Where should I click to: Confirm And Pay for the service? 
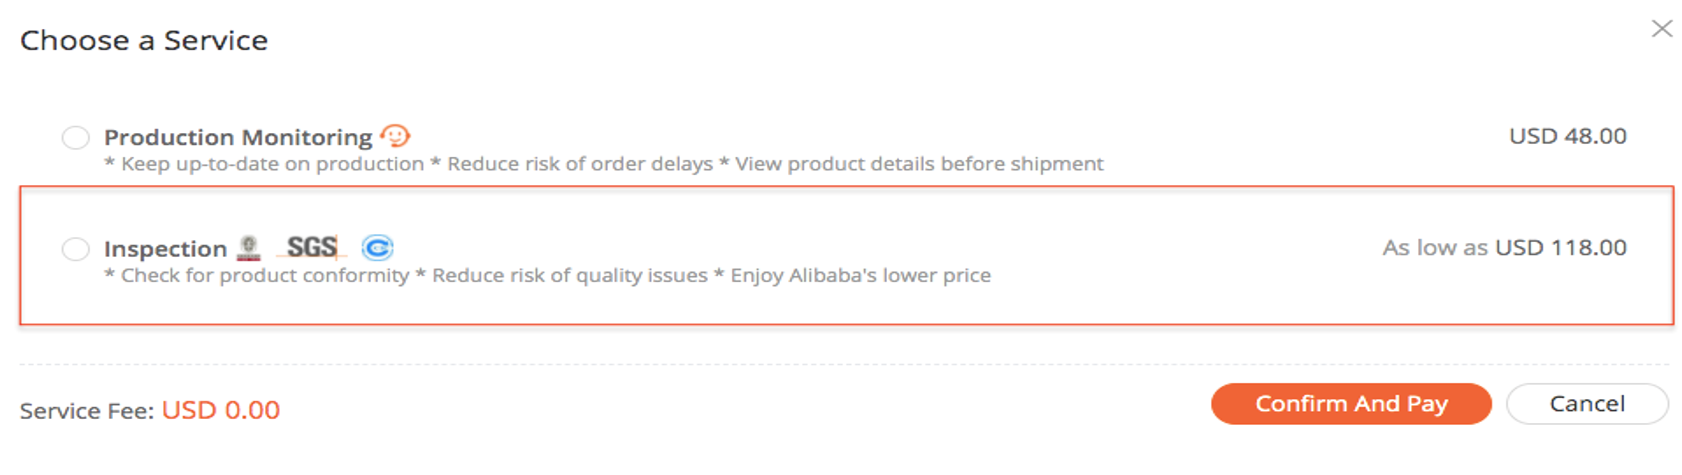pos(1351,404)
